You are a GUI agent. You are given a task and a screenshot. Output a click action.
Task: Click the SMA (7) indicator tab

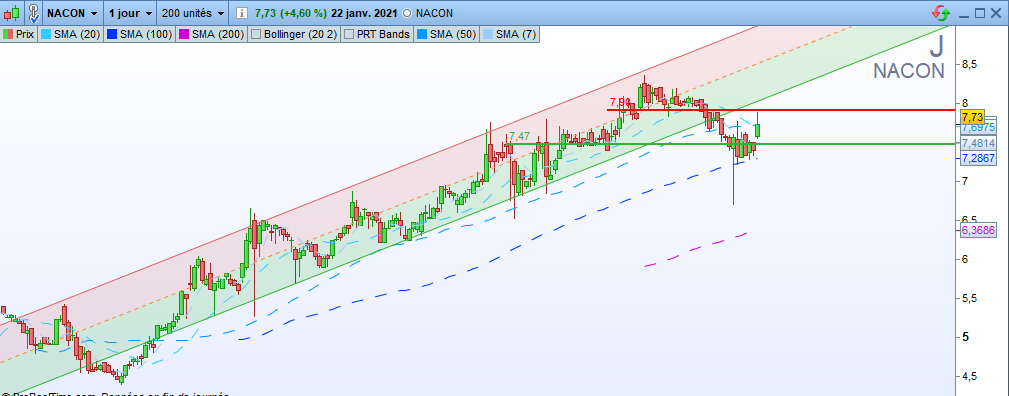[509, 34]
